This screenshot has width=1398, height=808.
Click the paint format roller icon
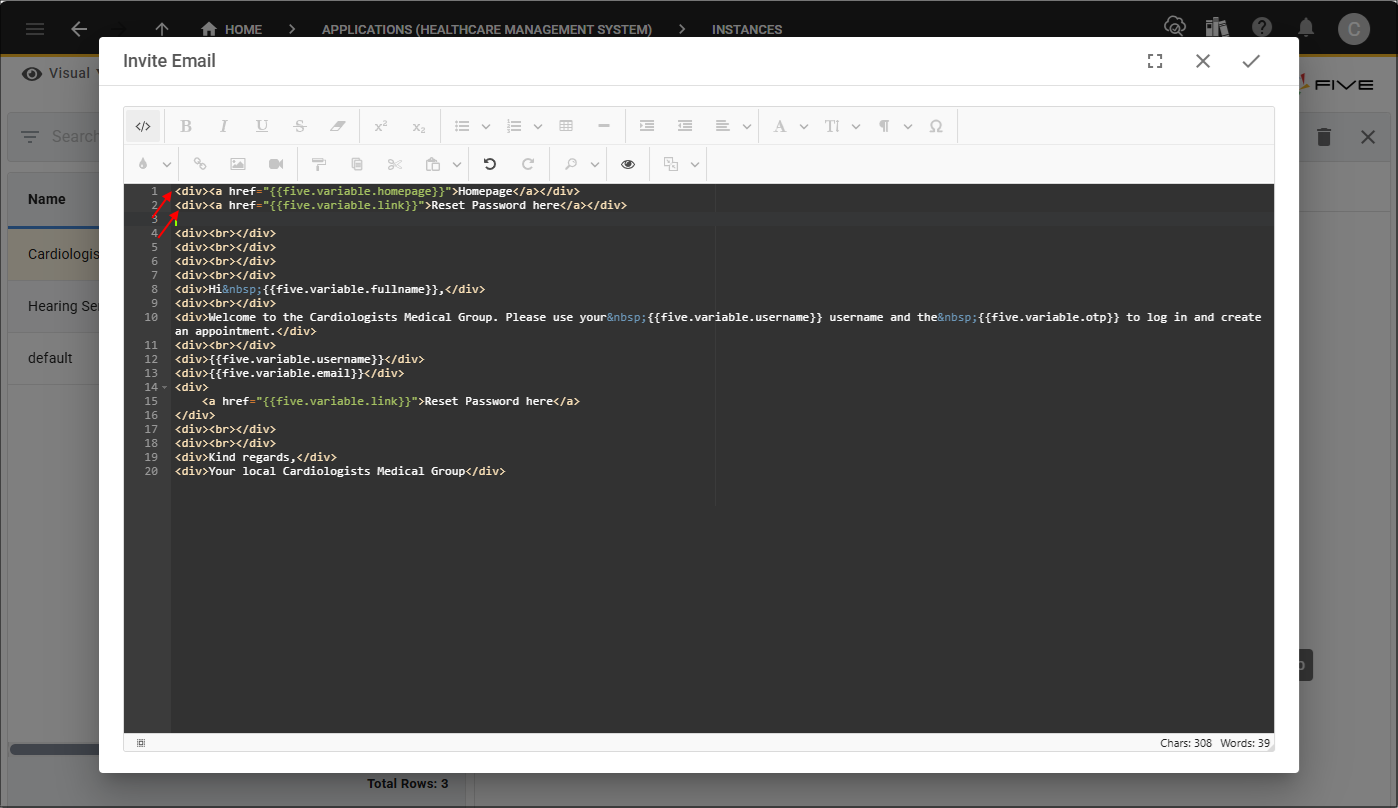pos(319,164)
